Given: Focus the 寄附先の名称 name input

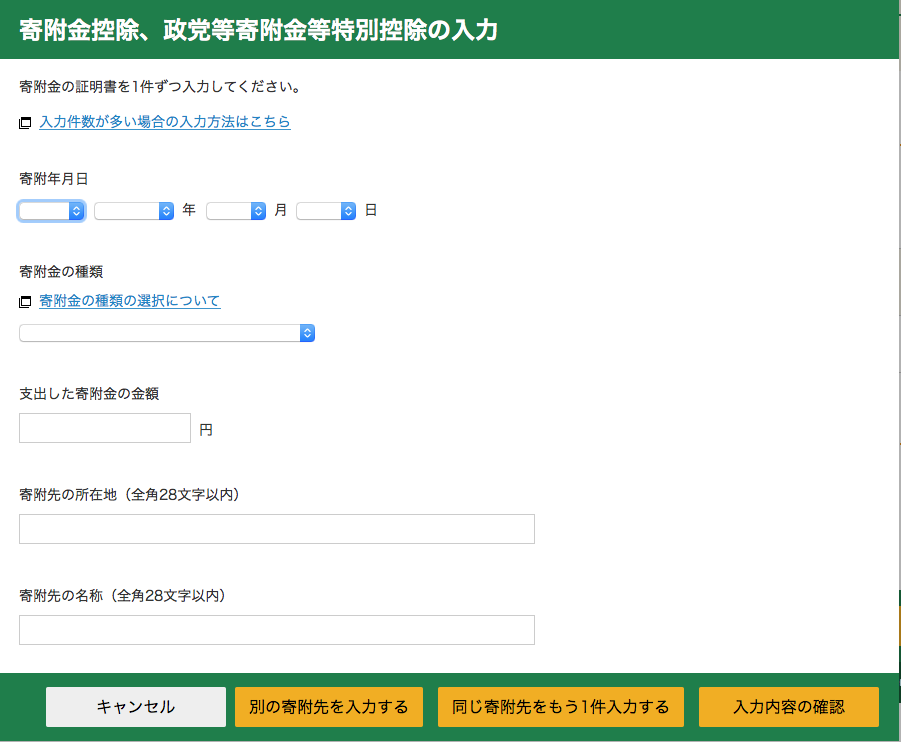Looking at the screenshot, I should (x=277, y=630).
